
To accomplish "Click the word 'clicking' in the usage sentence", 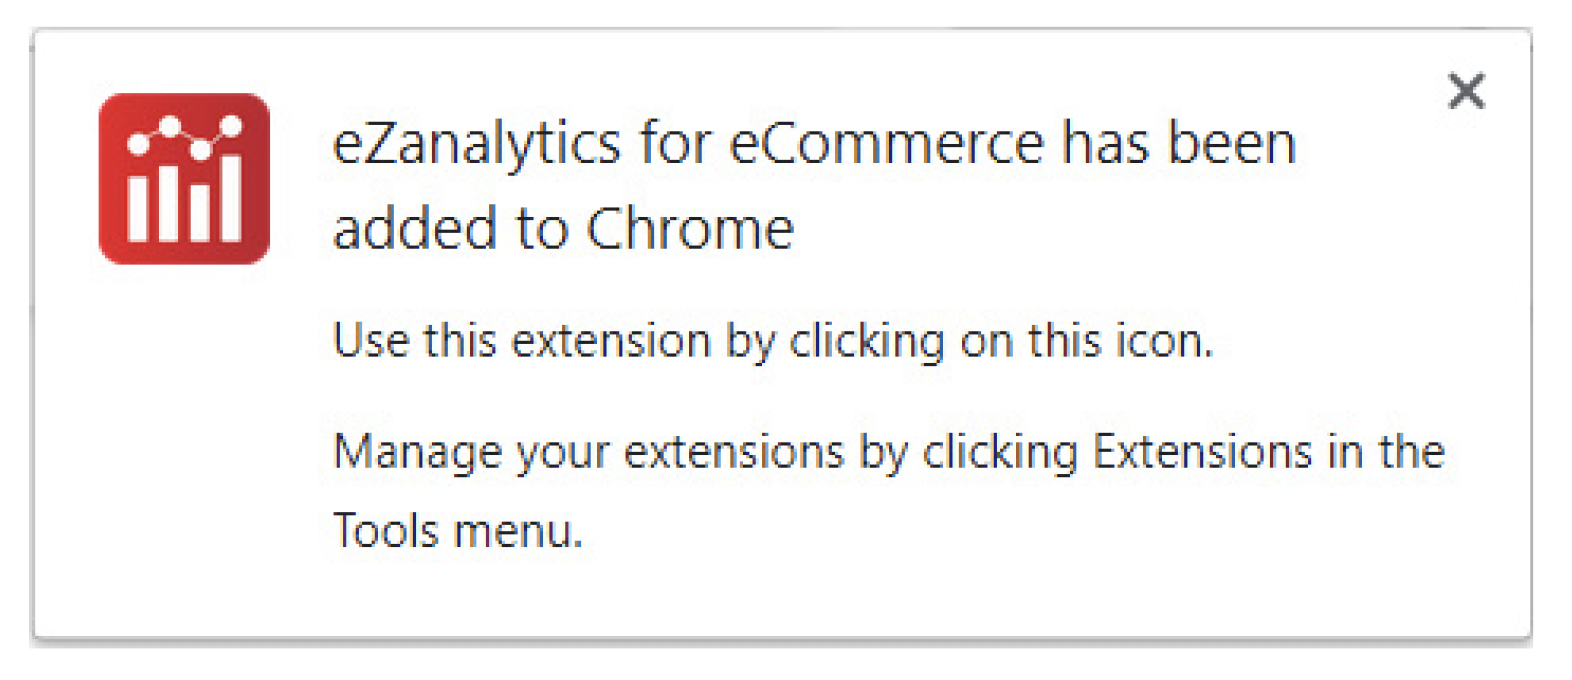I will (867, 342).
